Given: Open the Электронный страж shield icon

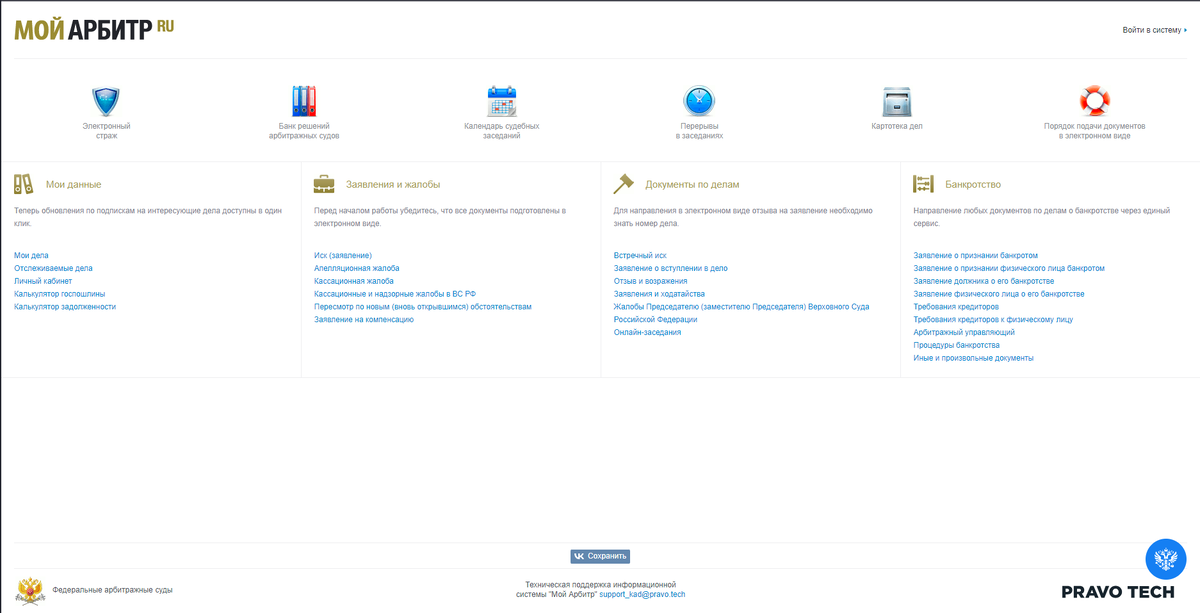Looking at the screenshot, I should (x=106, y=102).
